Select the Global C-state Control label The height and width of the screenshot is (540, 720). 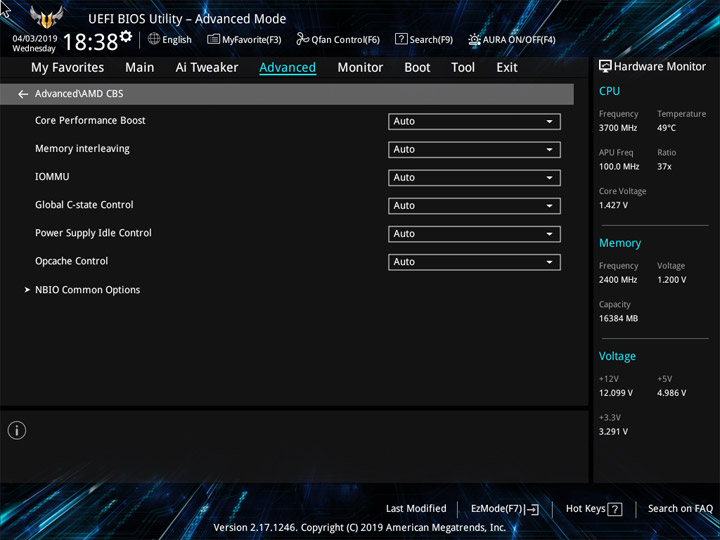(84, 205)
